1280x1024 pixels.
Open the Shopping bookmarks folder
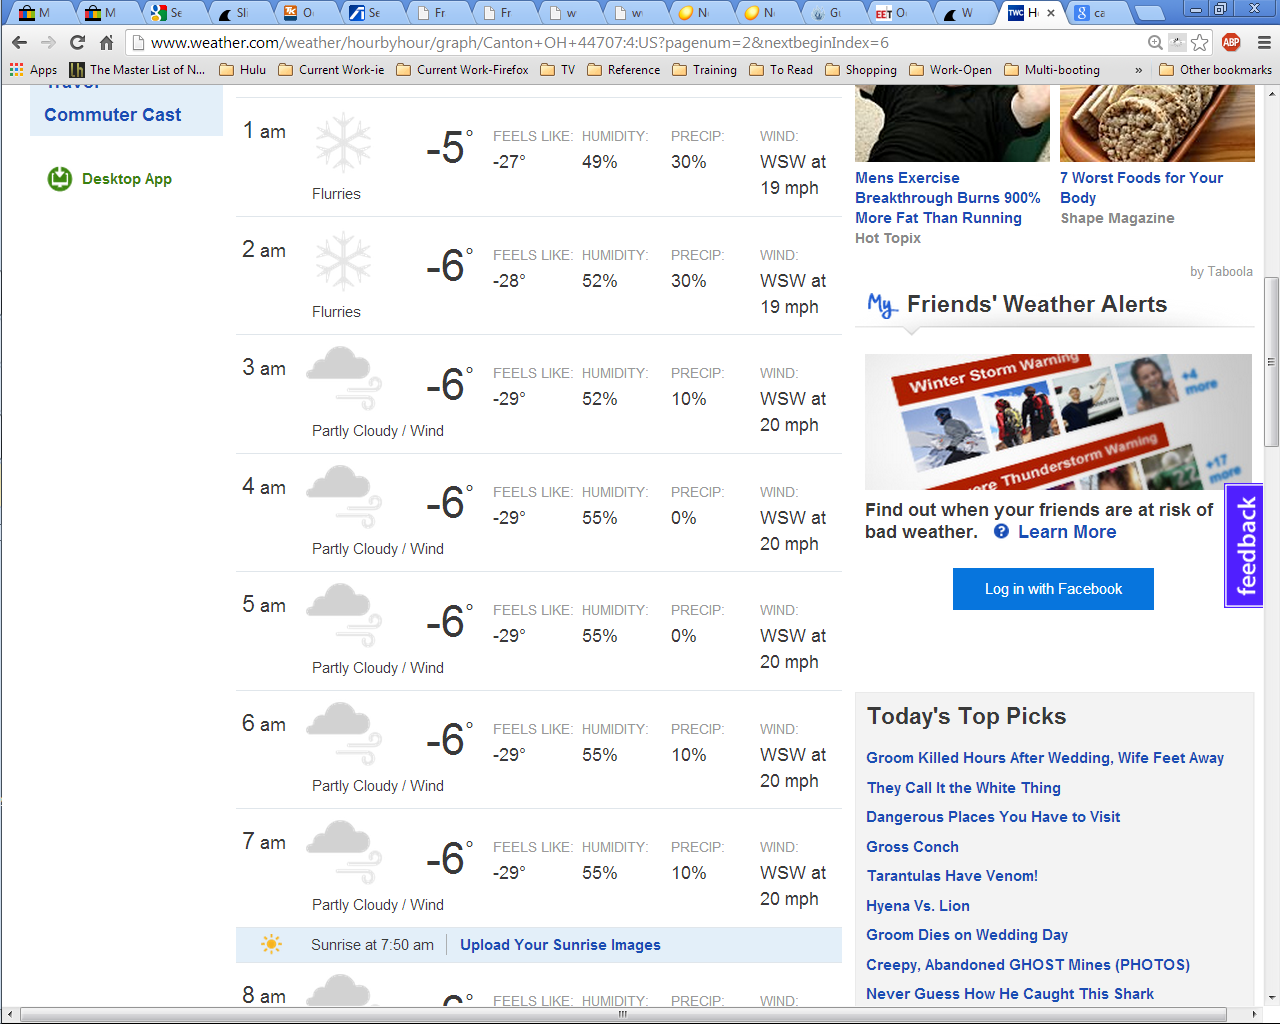(x=860, y=70)
